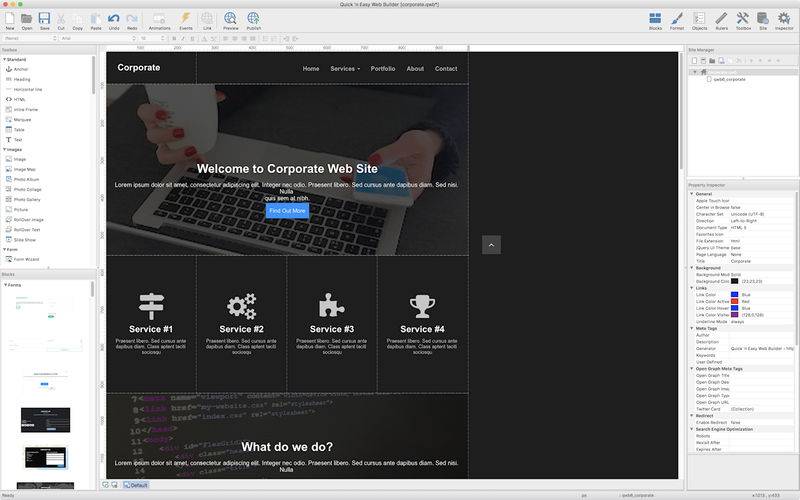Image resolution: width=800 pixels, height=500 pixels.
Task: Click the Save floppy disk icon
Action: click(x=46, y=19)
